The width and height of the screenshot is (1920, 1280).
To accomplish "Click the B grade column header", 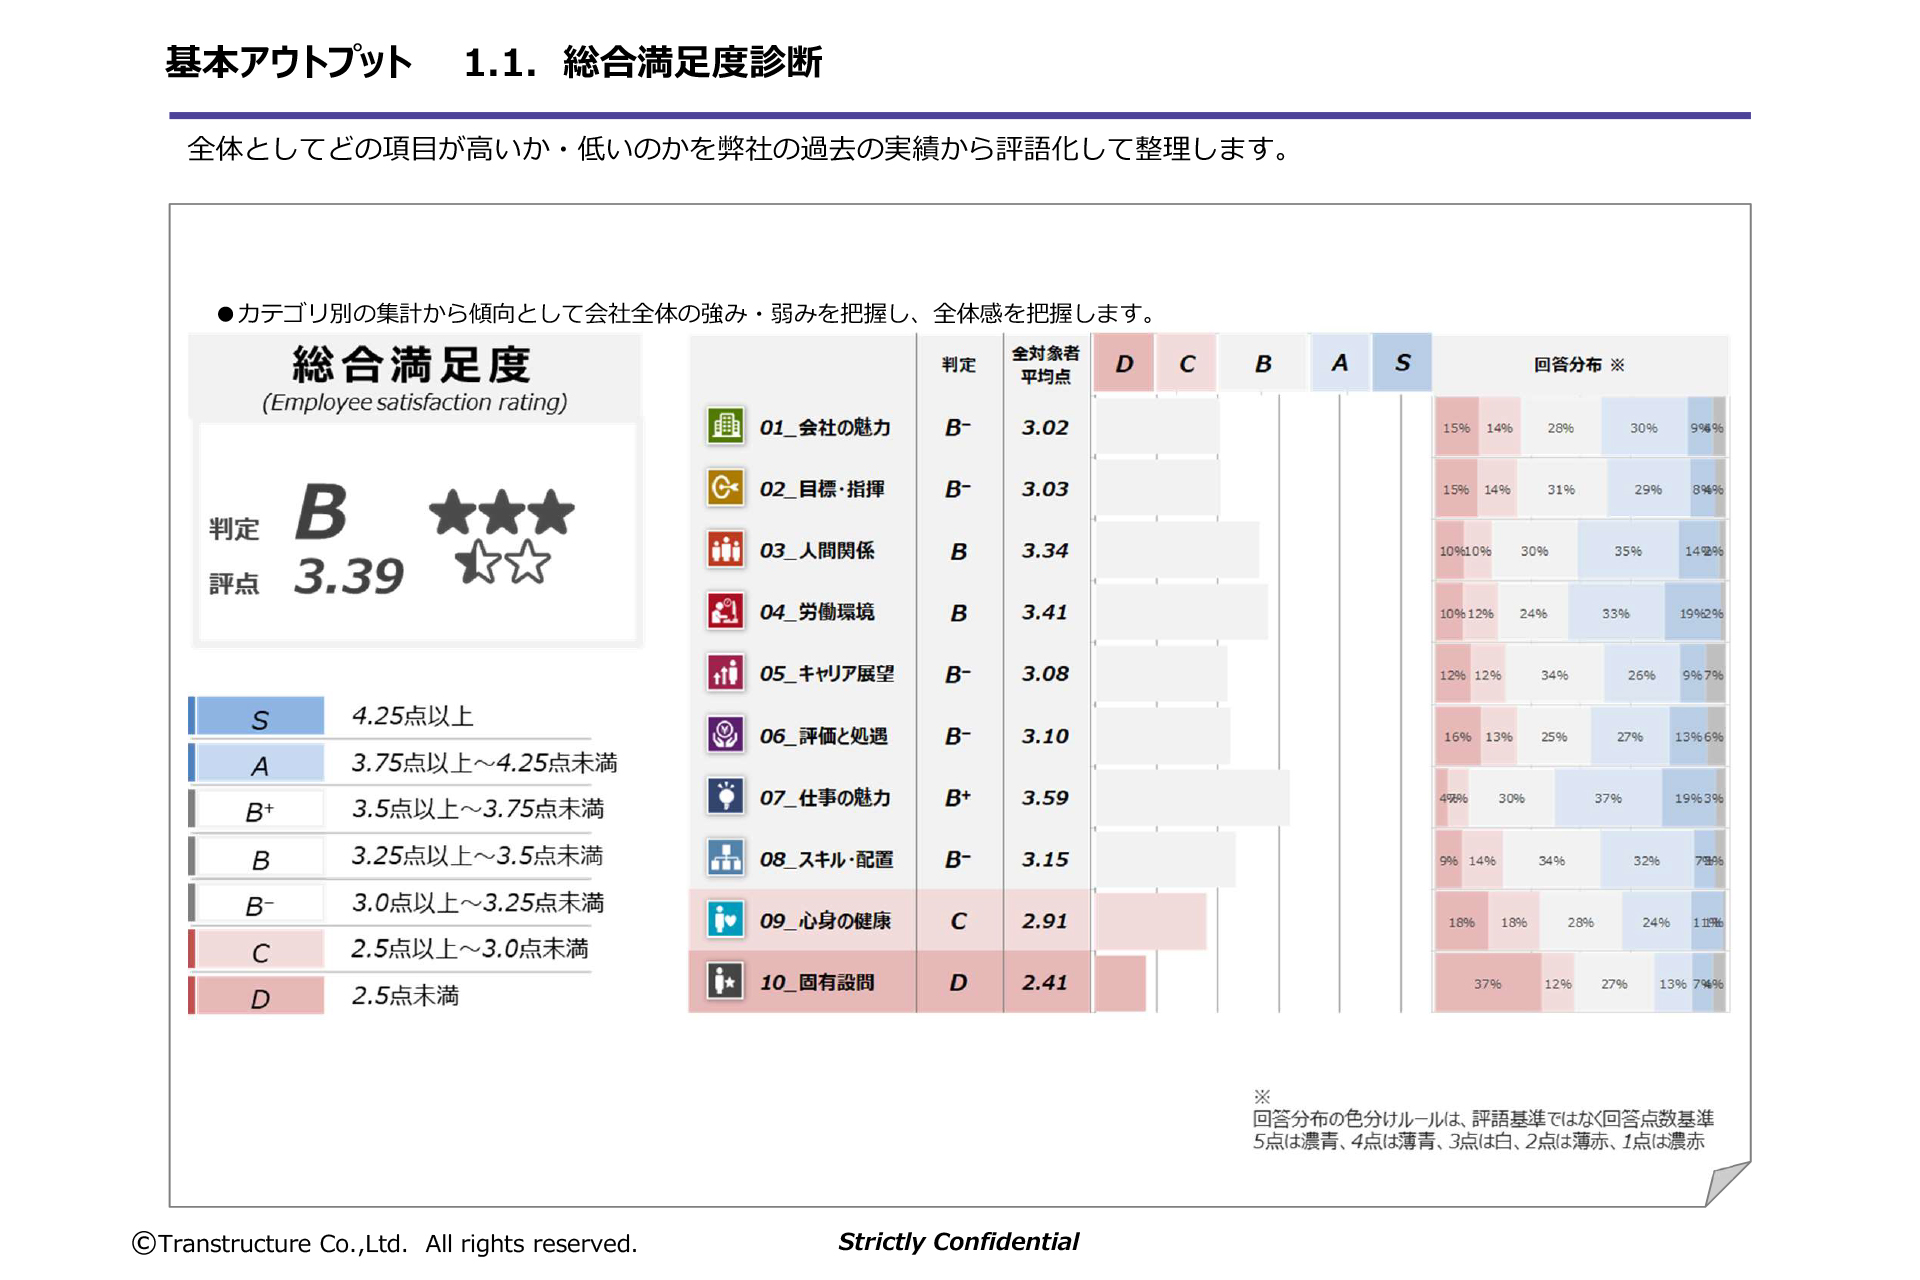I will 1263,363.
